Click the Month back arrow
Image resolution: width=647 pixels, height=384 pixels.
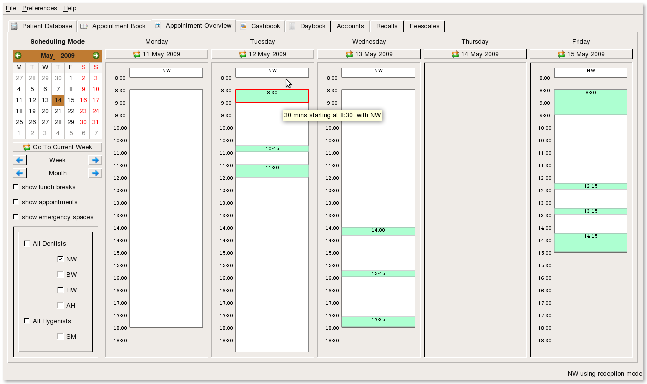tap(19, 173)
